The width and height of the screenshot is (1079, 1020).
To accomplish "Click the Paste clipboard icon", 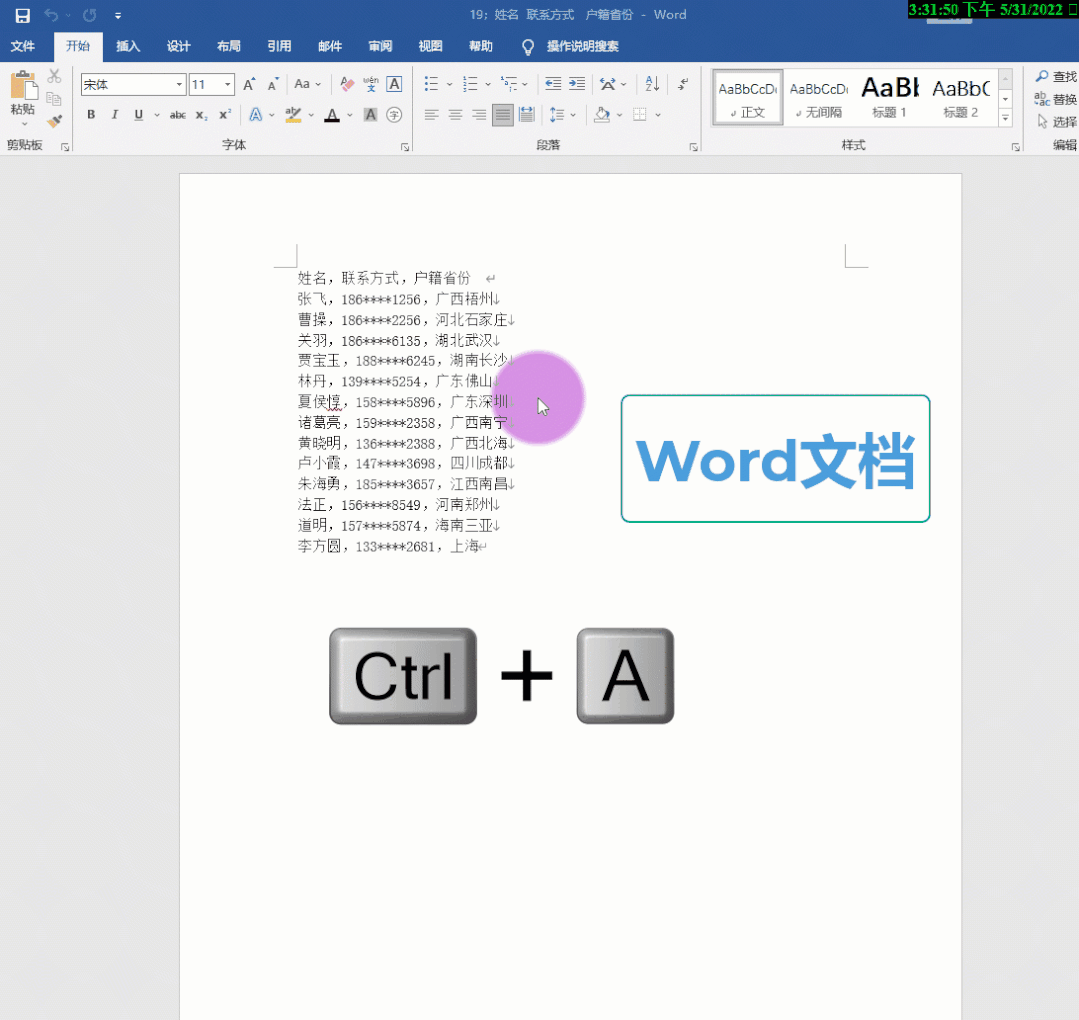I will pyautogui.click(x=23, y=87).
